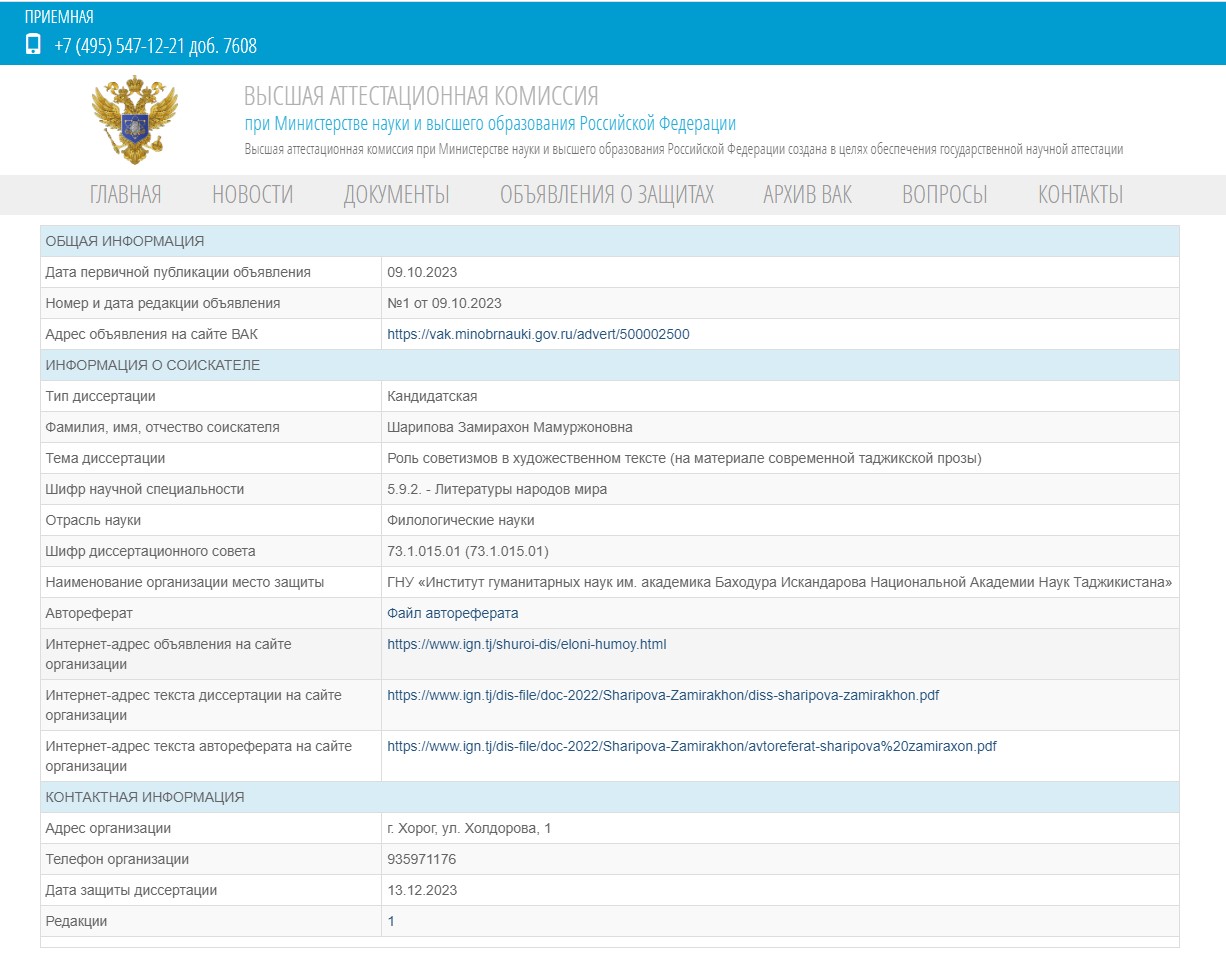Open the avtoreferat-sharipova pdf link
Image resolution: width=1226 pixels, height=959 pixels.
click(x=692, y=746)
